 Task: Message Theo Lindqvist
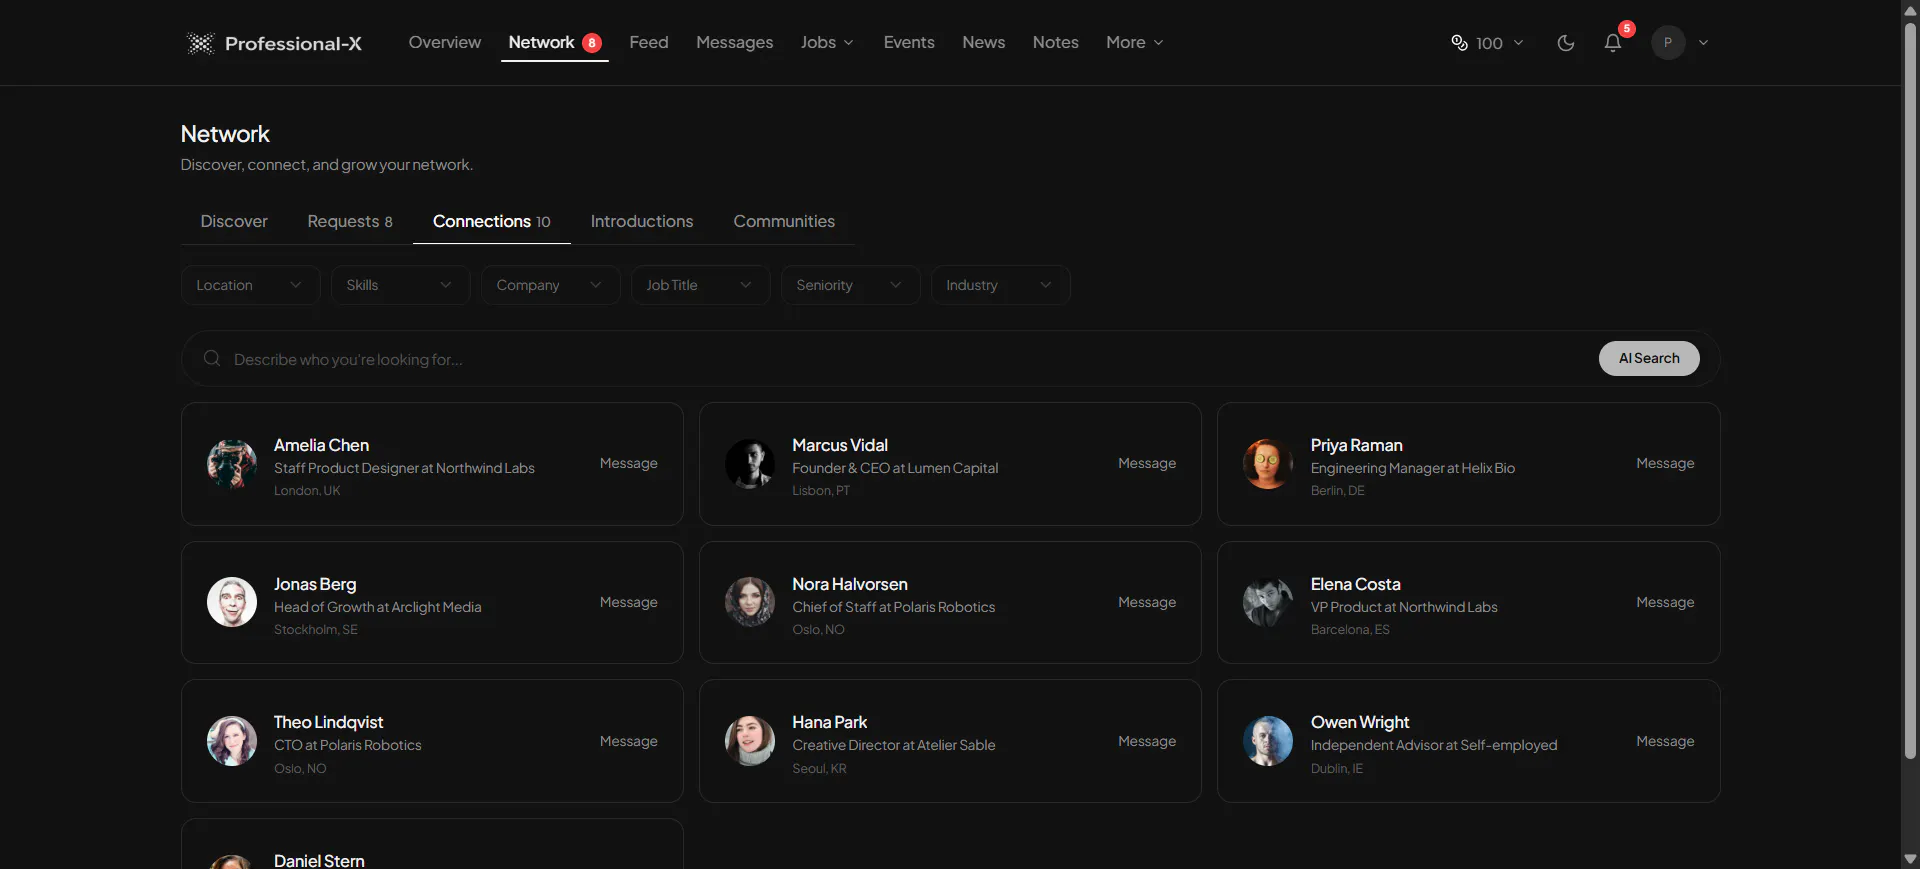(629, 741)
